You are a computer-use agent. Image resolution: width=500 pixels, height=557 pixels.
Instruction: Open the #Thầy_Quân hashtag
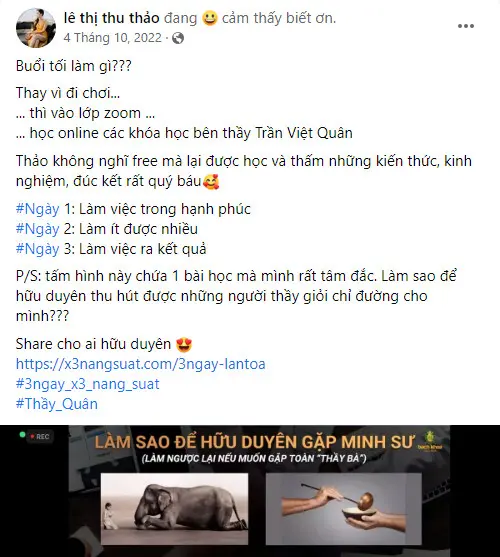coord(57,404)
